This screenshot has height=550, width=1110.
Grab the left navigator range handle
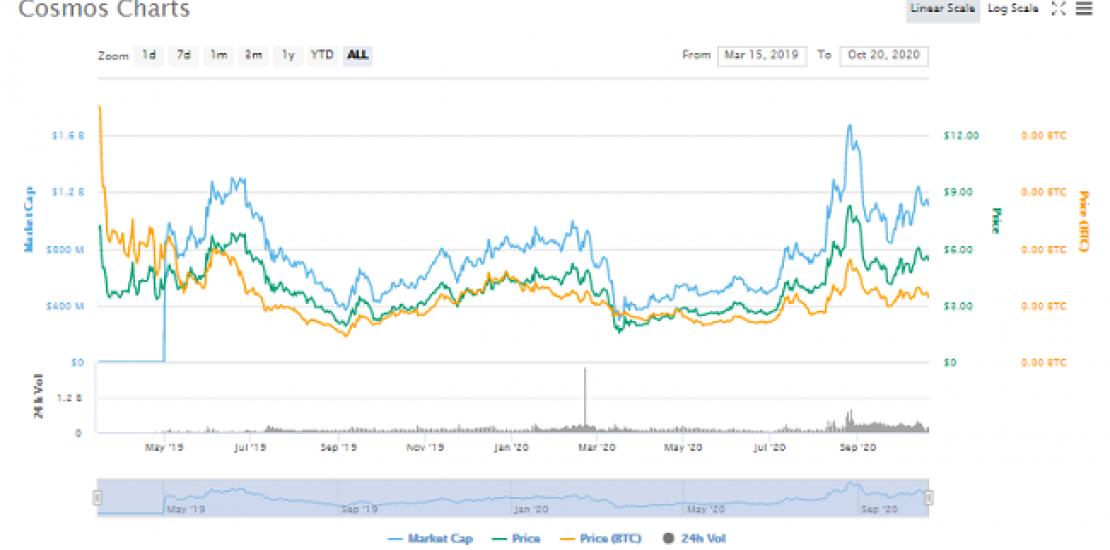coord(98,497)
